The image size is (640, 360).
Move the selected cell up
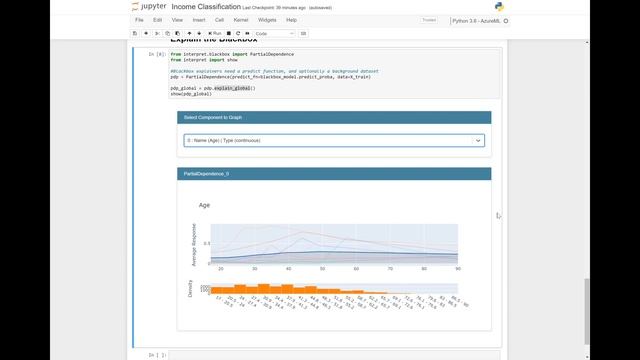[189, 33]
